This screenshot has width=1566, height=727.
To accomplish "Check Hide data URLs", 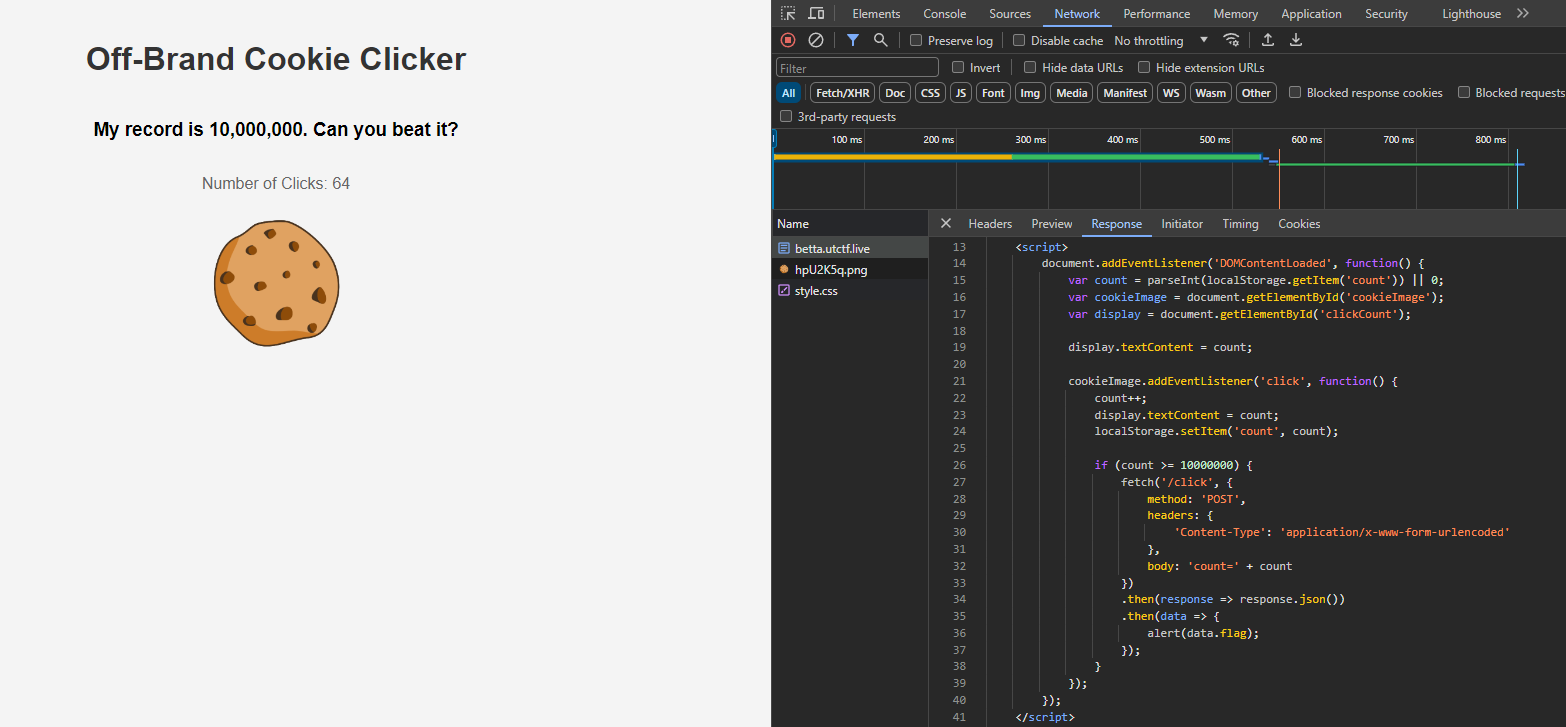I will pyautogui.click(x=1030, y=68).
